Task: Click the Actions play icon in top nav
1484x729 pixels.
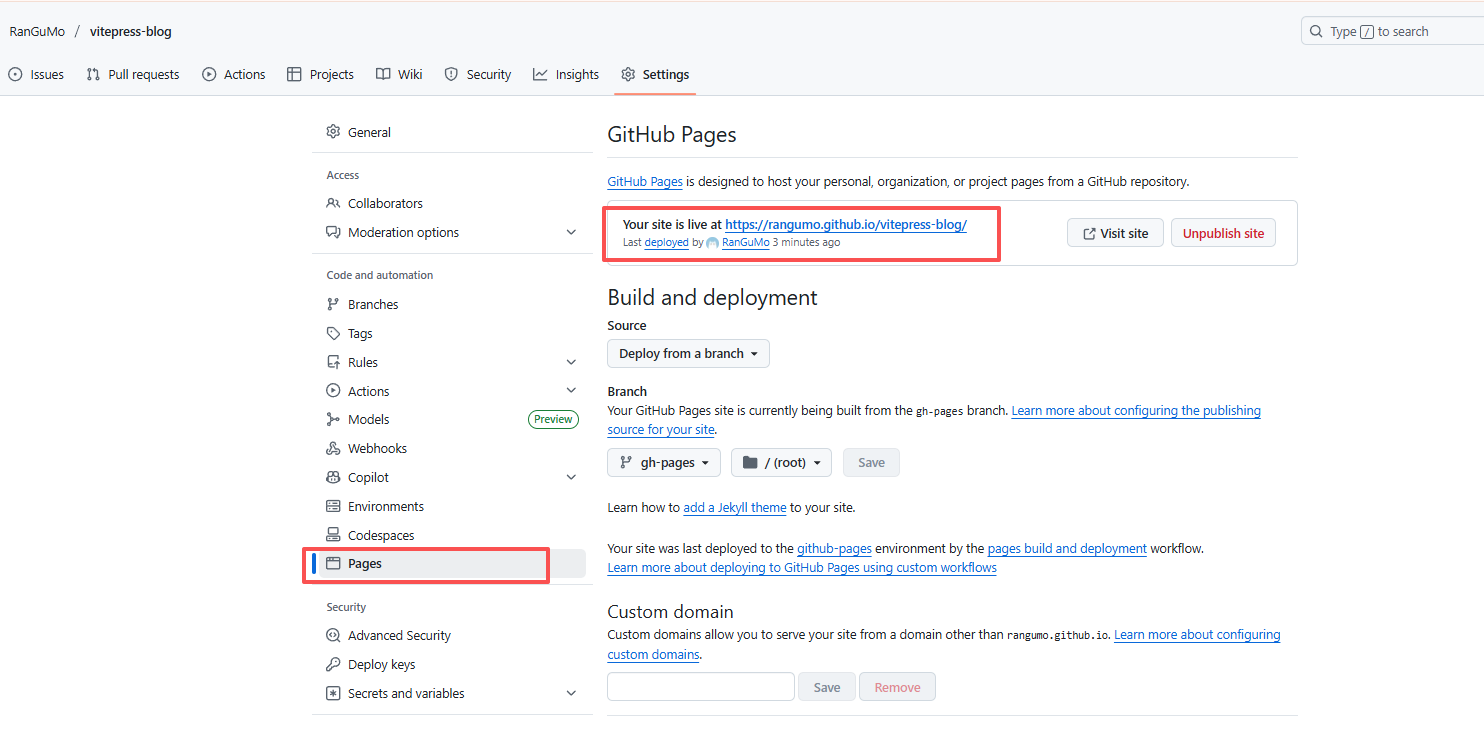Action: 209,74
